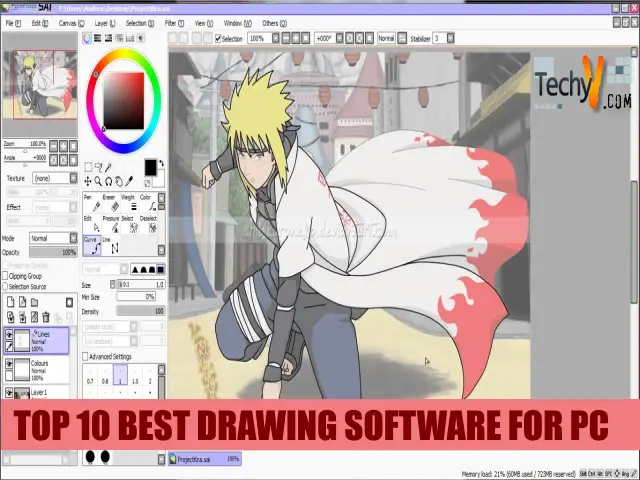
Task: Toggle the Selection checkbox in toolbar
Action: 218,39
